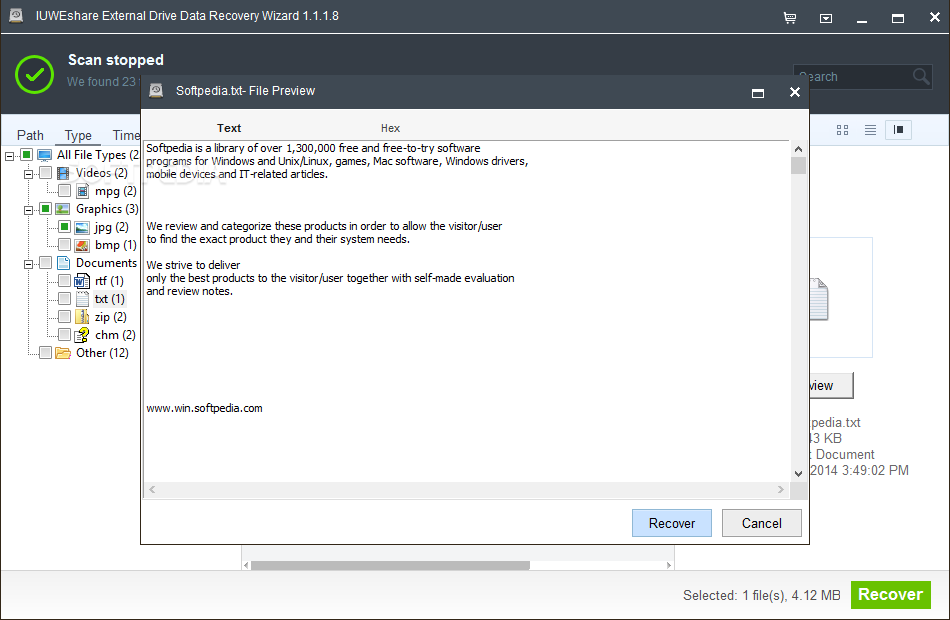Click the preview horizontal scroll left arrow
950x620 pixels.
[152, 489]
